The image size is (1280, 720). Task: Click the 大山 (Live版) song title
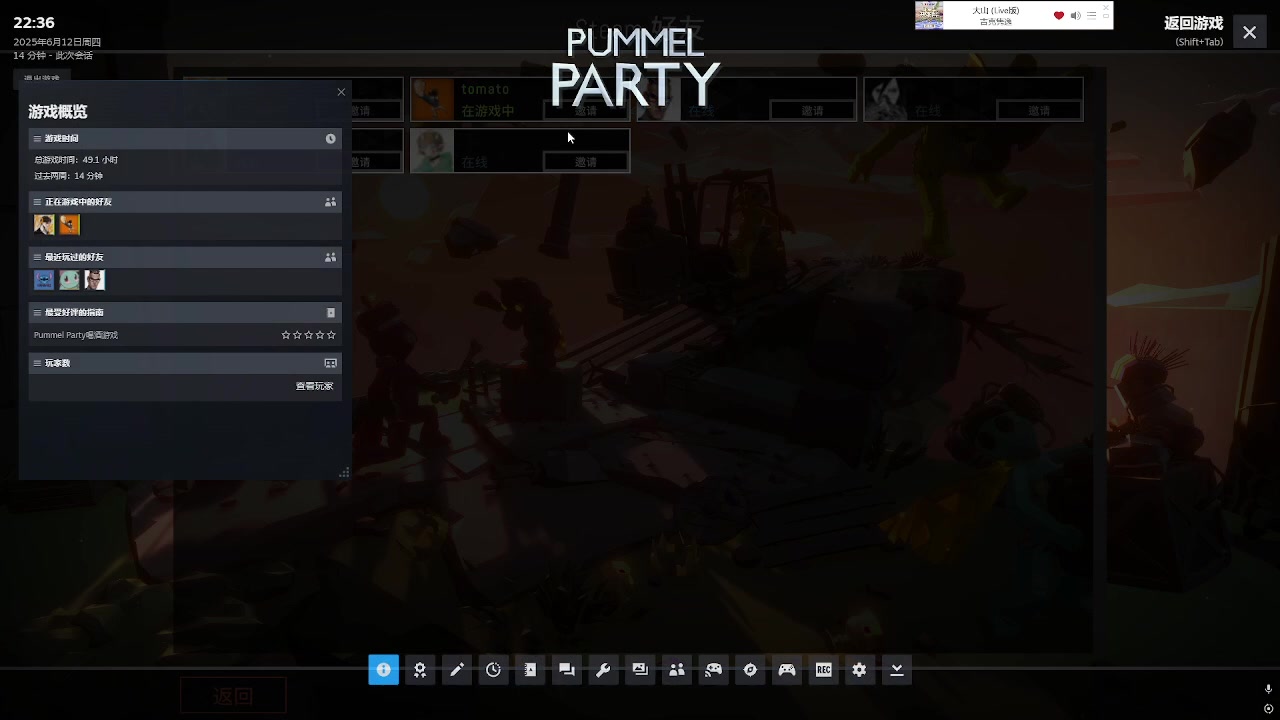coord(996,10)
